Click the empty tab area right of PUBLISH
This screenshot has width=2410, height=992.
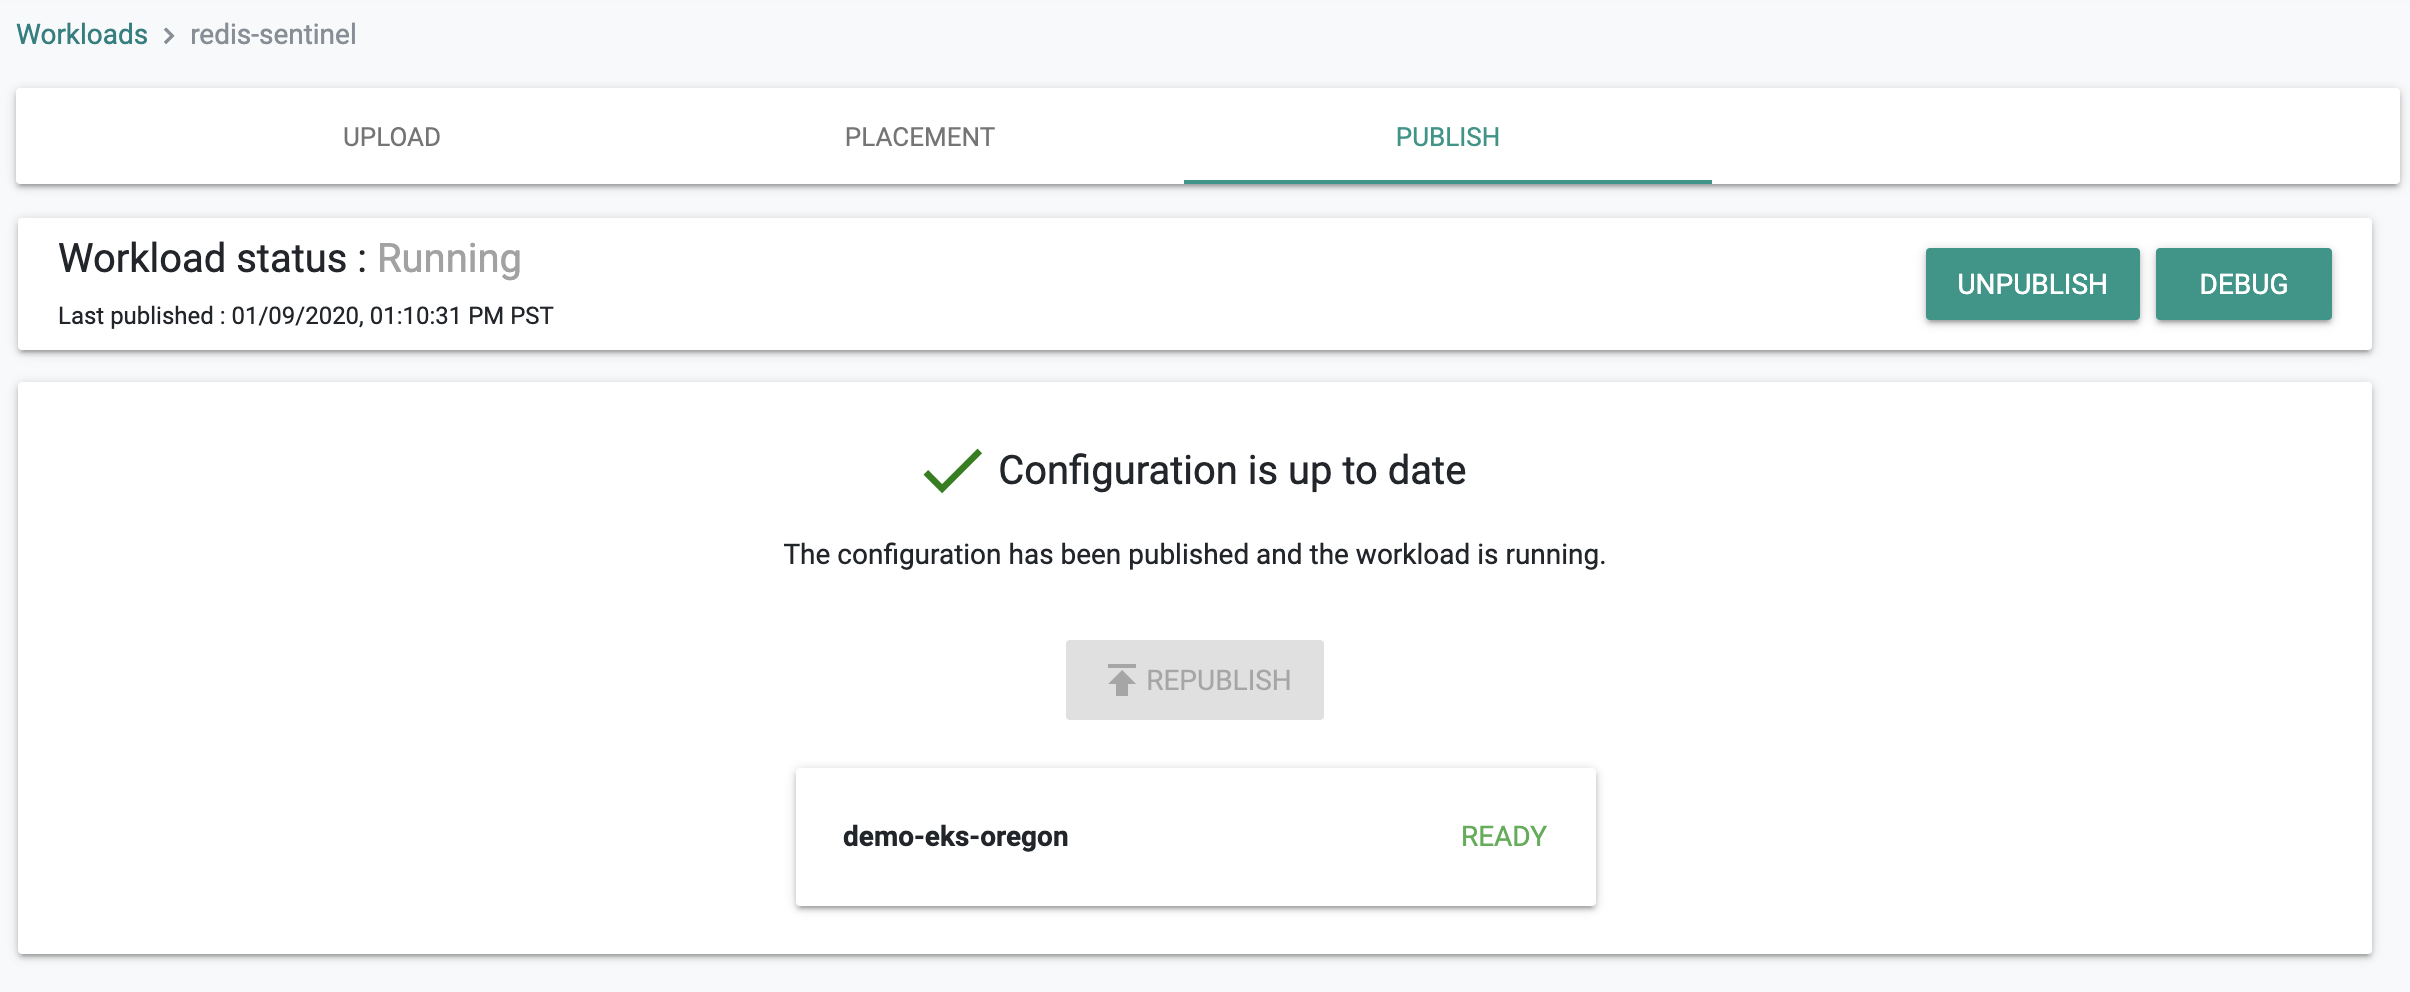click(2056, 136)
